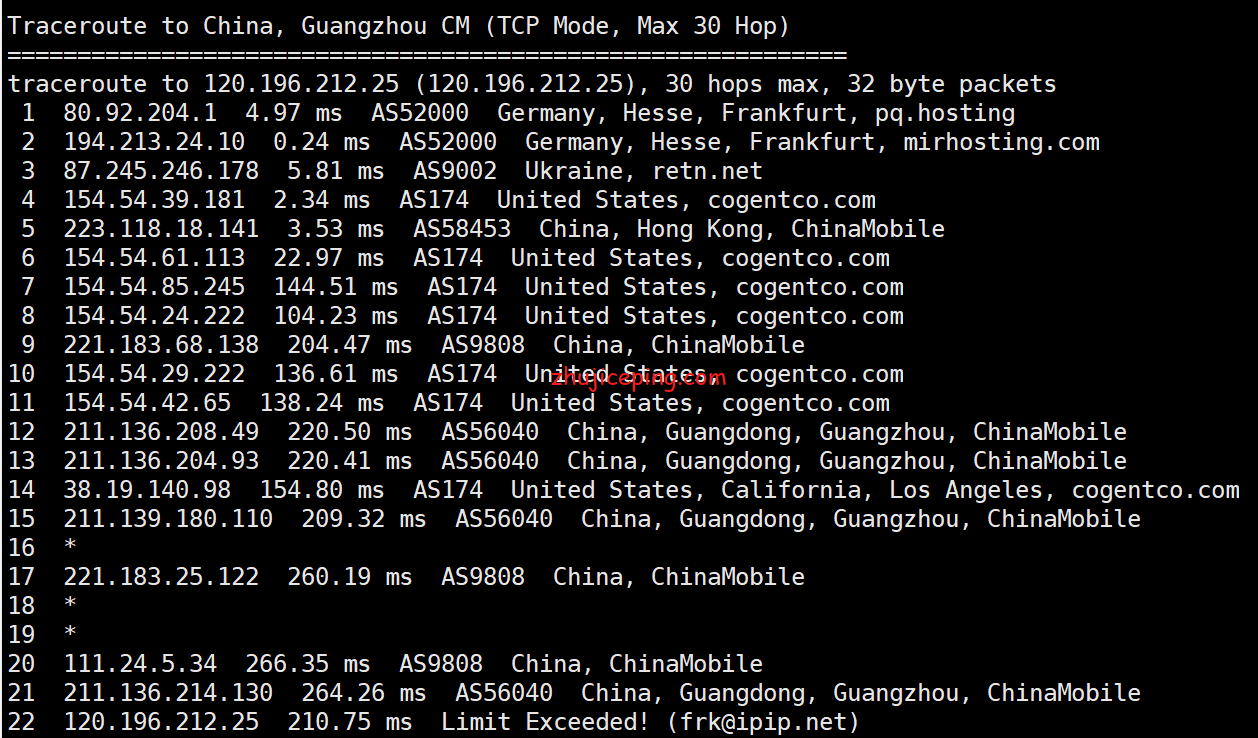
Task: Select the frk@ipip.net address
Action: tap(763, 722)
